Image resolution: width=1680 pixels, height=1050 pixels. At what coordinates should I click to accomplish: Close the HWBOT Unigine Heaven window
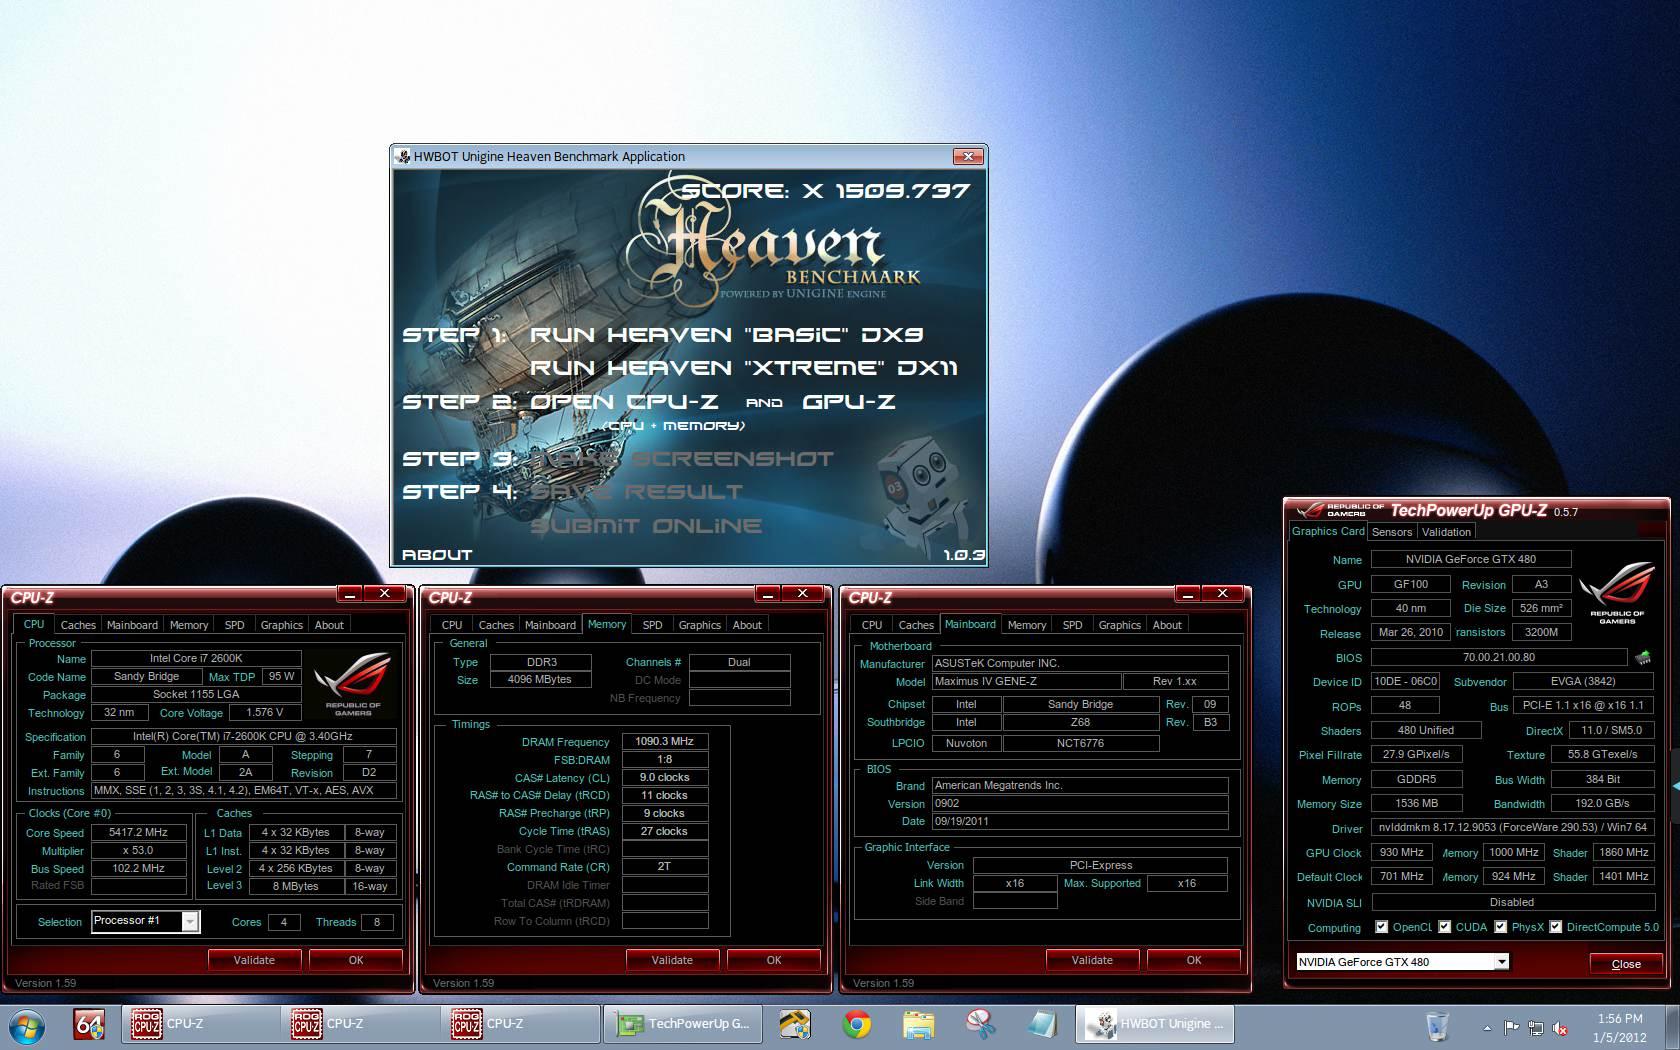[x=967, y=156]
